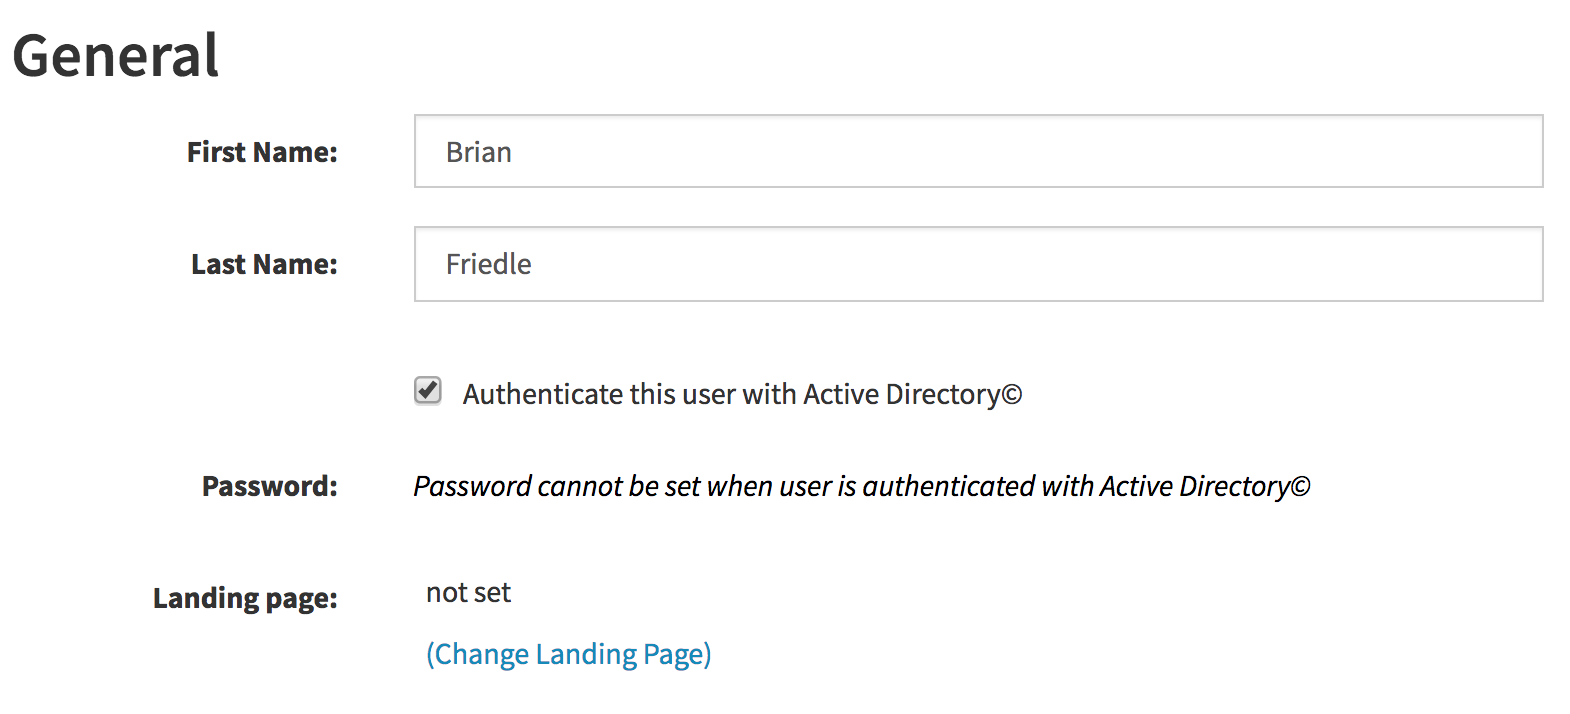
Task: Uncheck the Active Directory authentication checkbox
Action: pos(428,390)
